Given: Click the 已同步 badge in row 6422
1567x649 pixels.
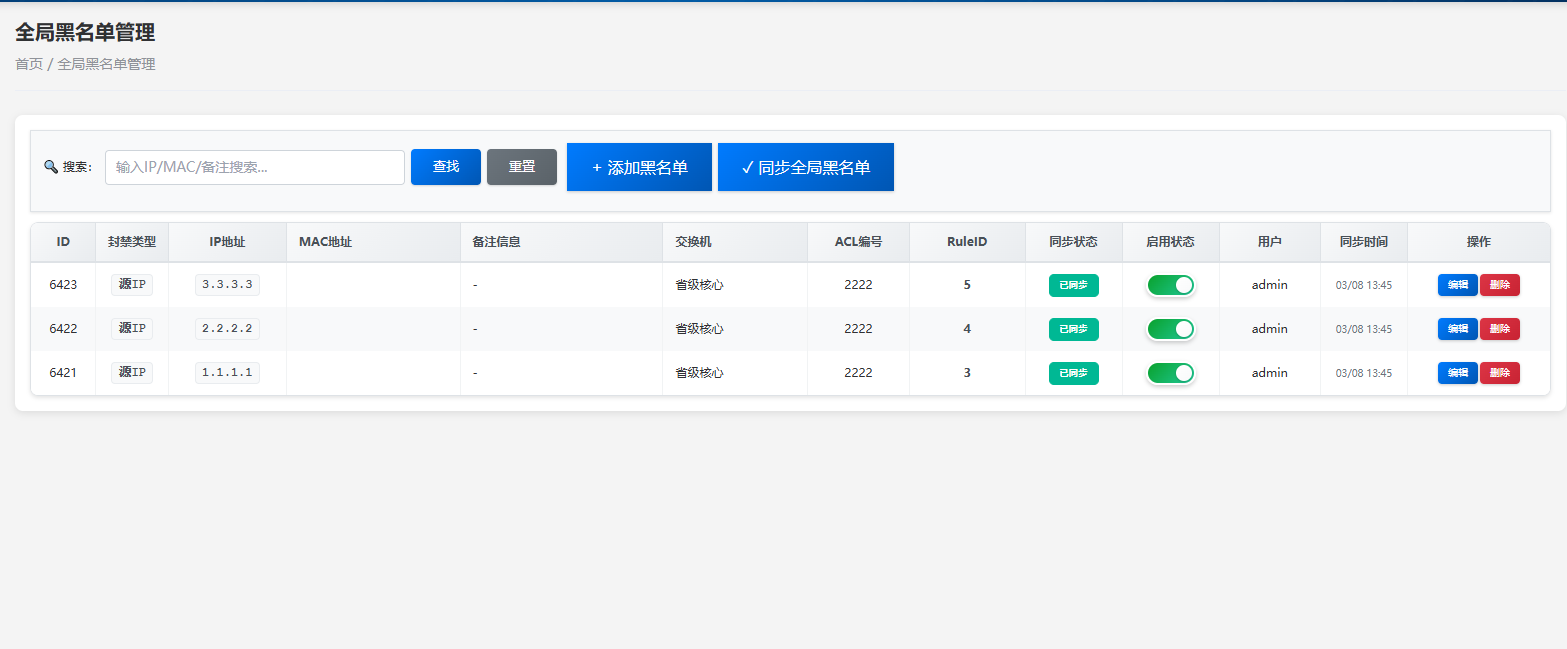Looking at the screenshot, I should tap(1074, 328).
